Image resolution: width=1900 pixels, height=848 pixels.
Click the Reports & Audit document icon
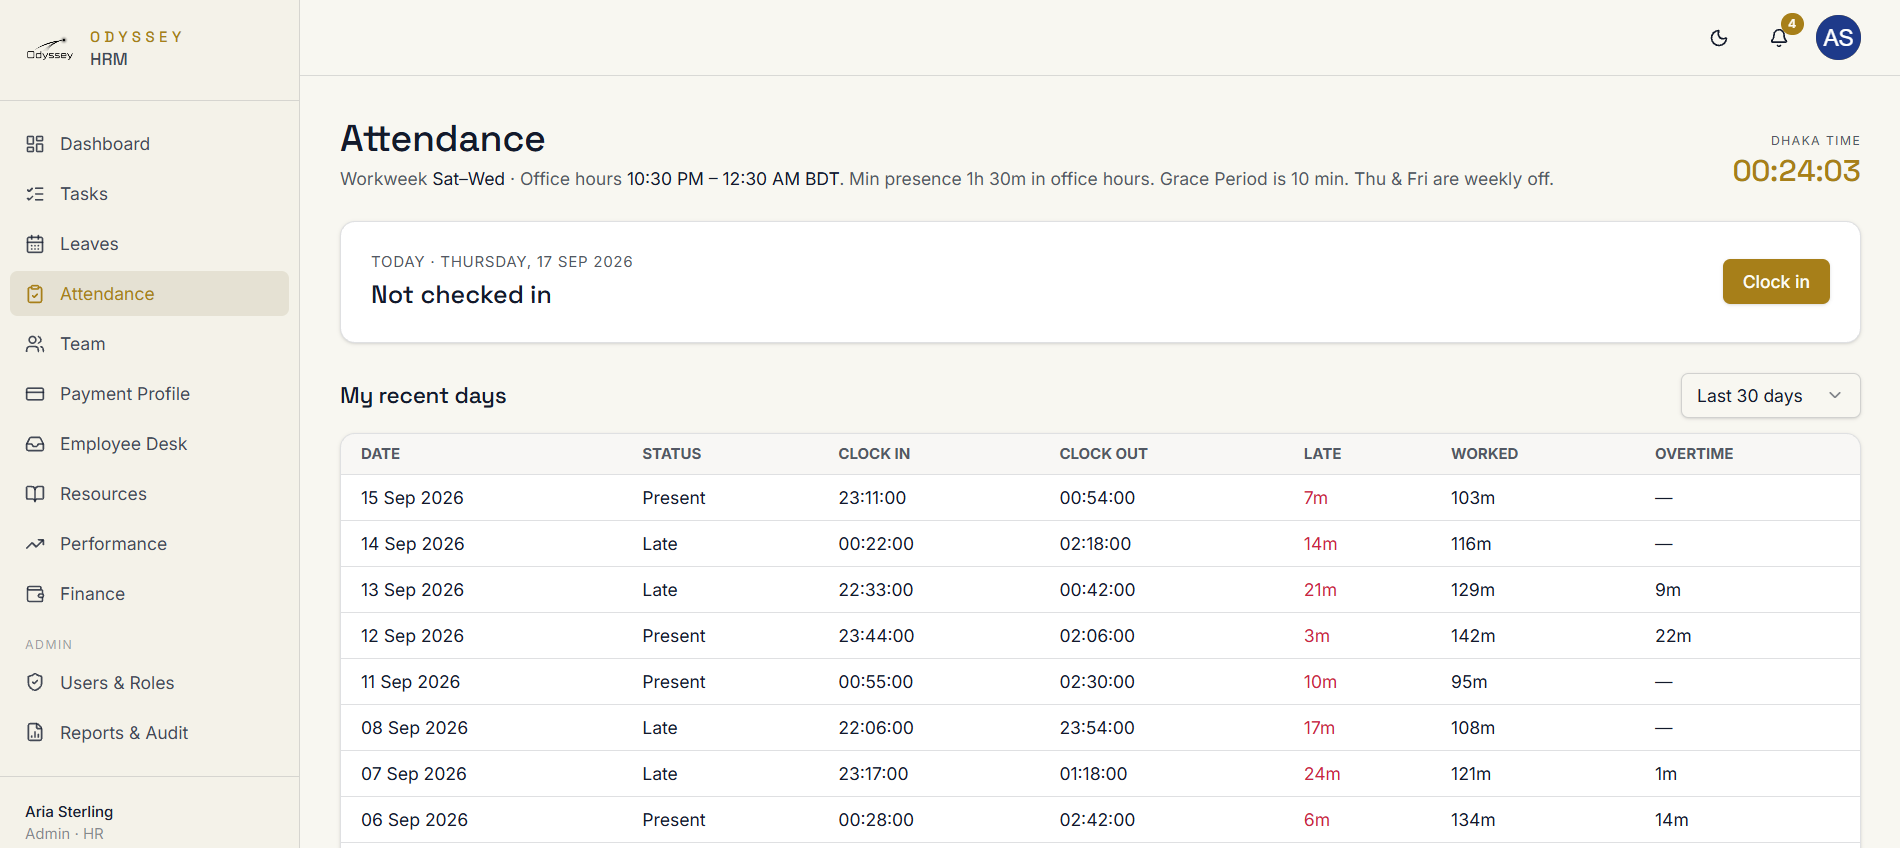(x=35, y=733)
